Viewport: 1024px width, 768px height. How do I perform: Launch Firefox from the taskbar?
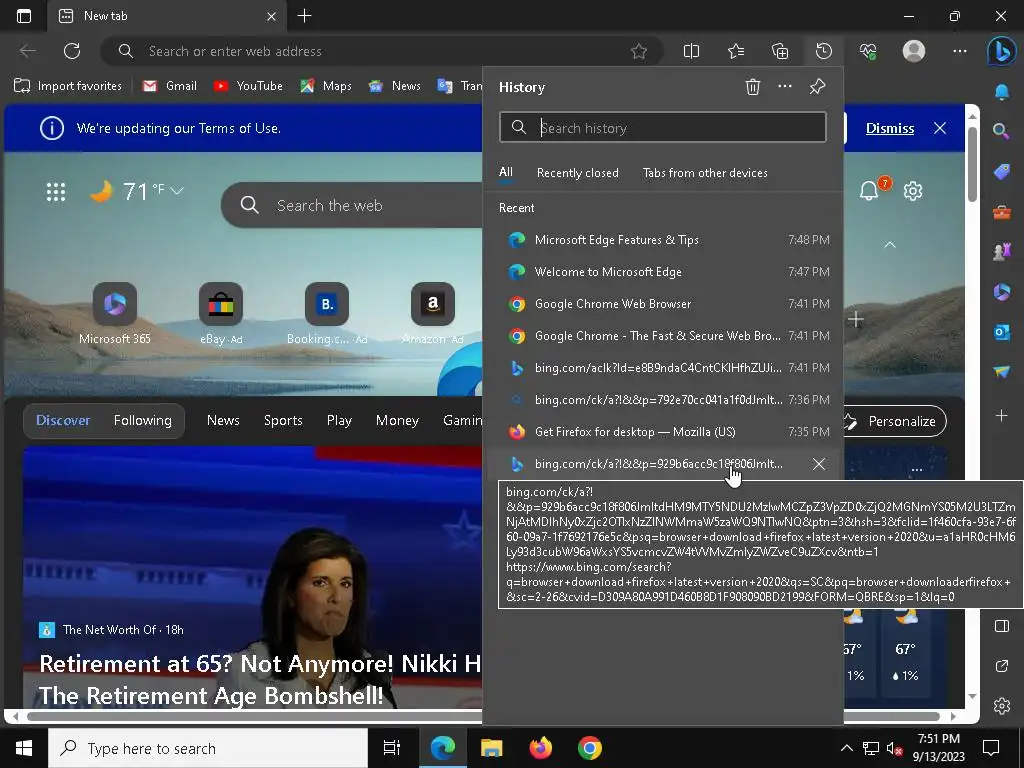coord(541,748)
